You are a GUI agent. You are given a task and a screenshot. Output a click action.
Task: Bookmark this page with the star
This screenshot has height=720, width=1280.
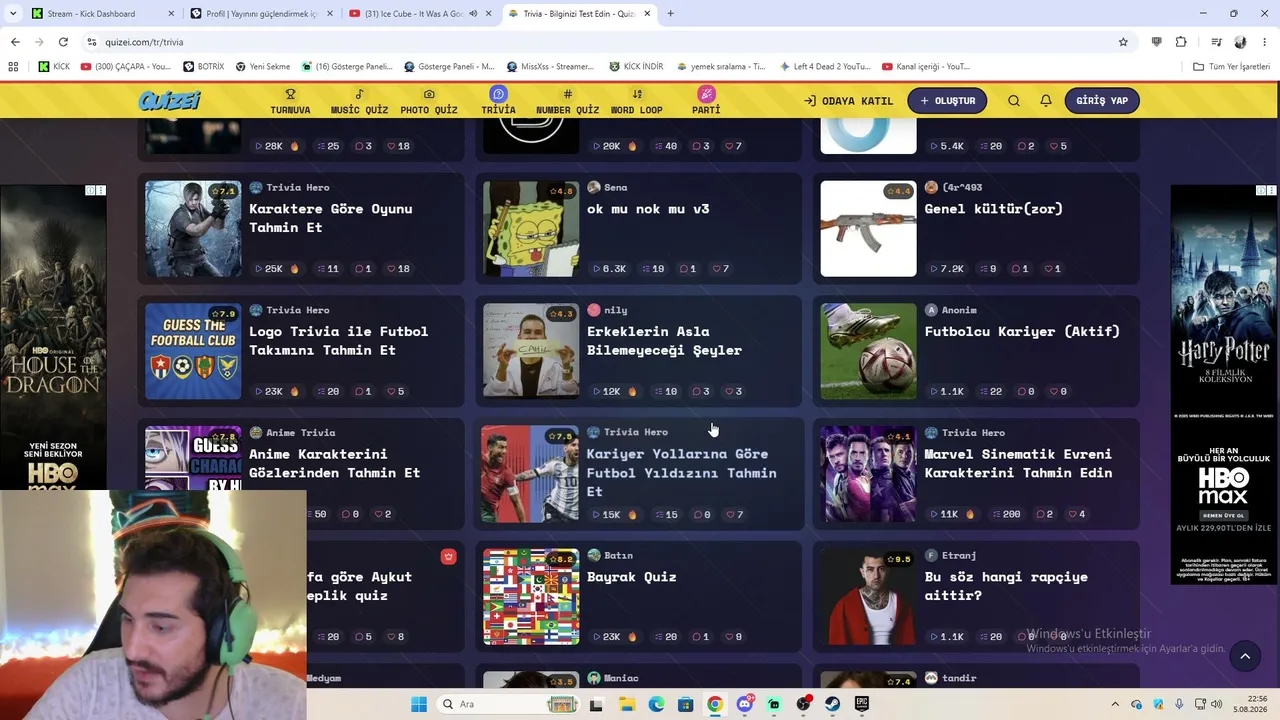pyautogui.click(x=1123, y=42)
